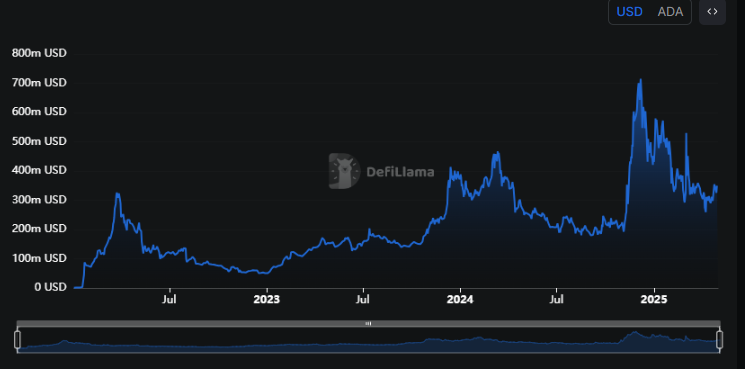The image size is (745, 369).
Task: Click the 800m USD y-axis label
Action: [x=39, y=53]
